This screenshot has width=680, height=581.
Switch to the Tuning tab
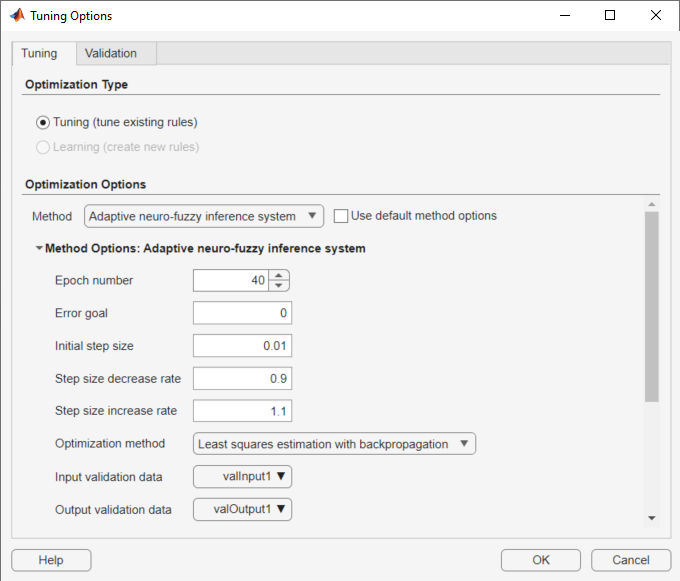click(x=44, y=53)
